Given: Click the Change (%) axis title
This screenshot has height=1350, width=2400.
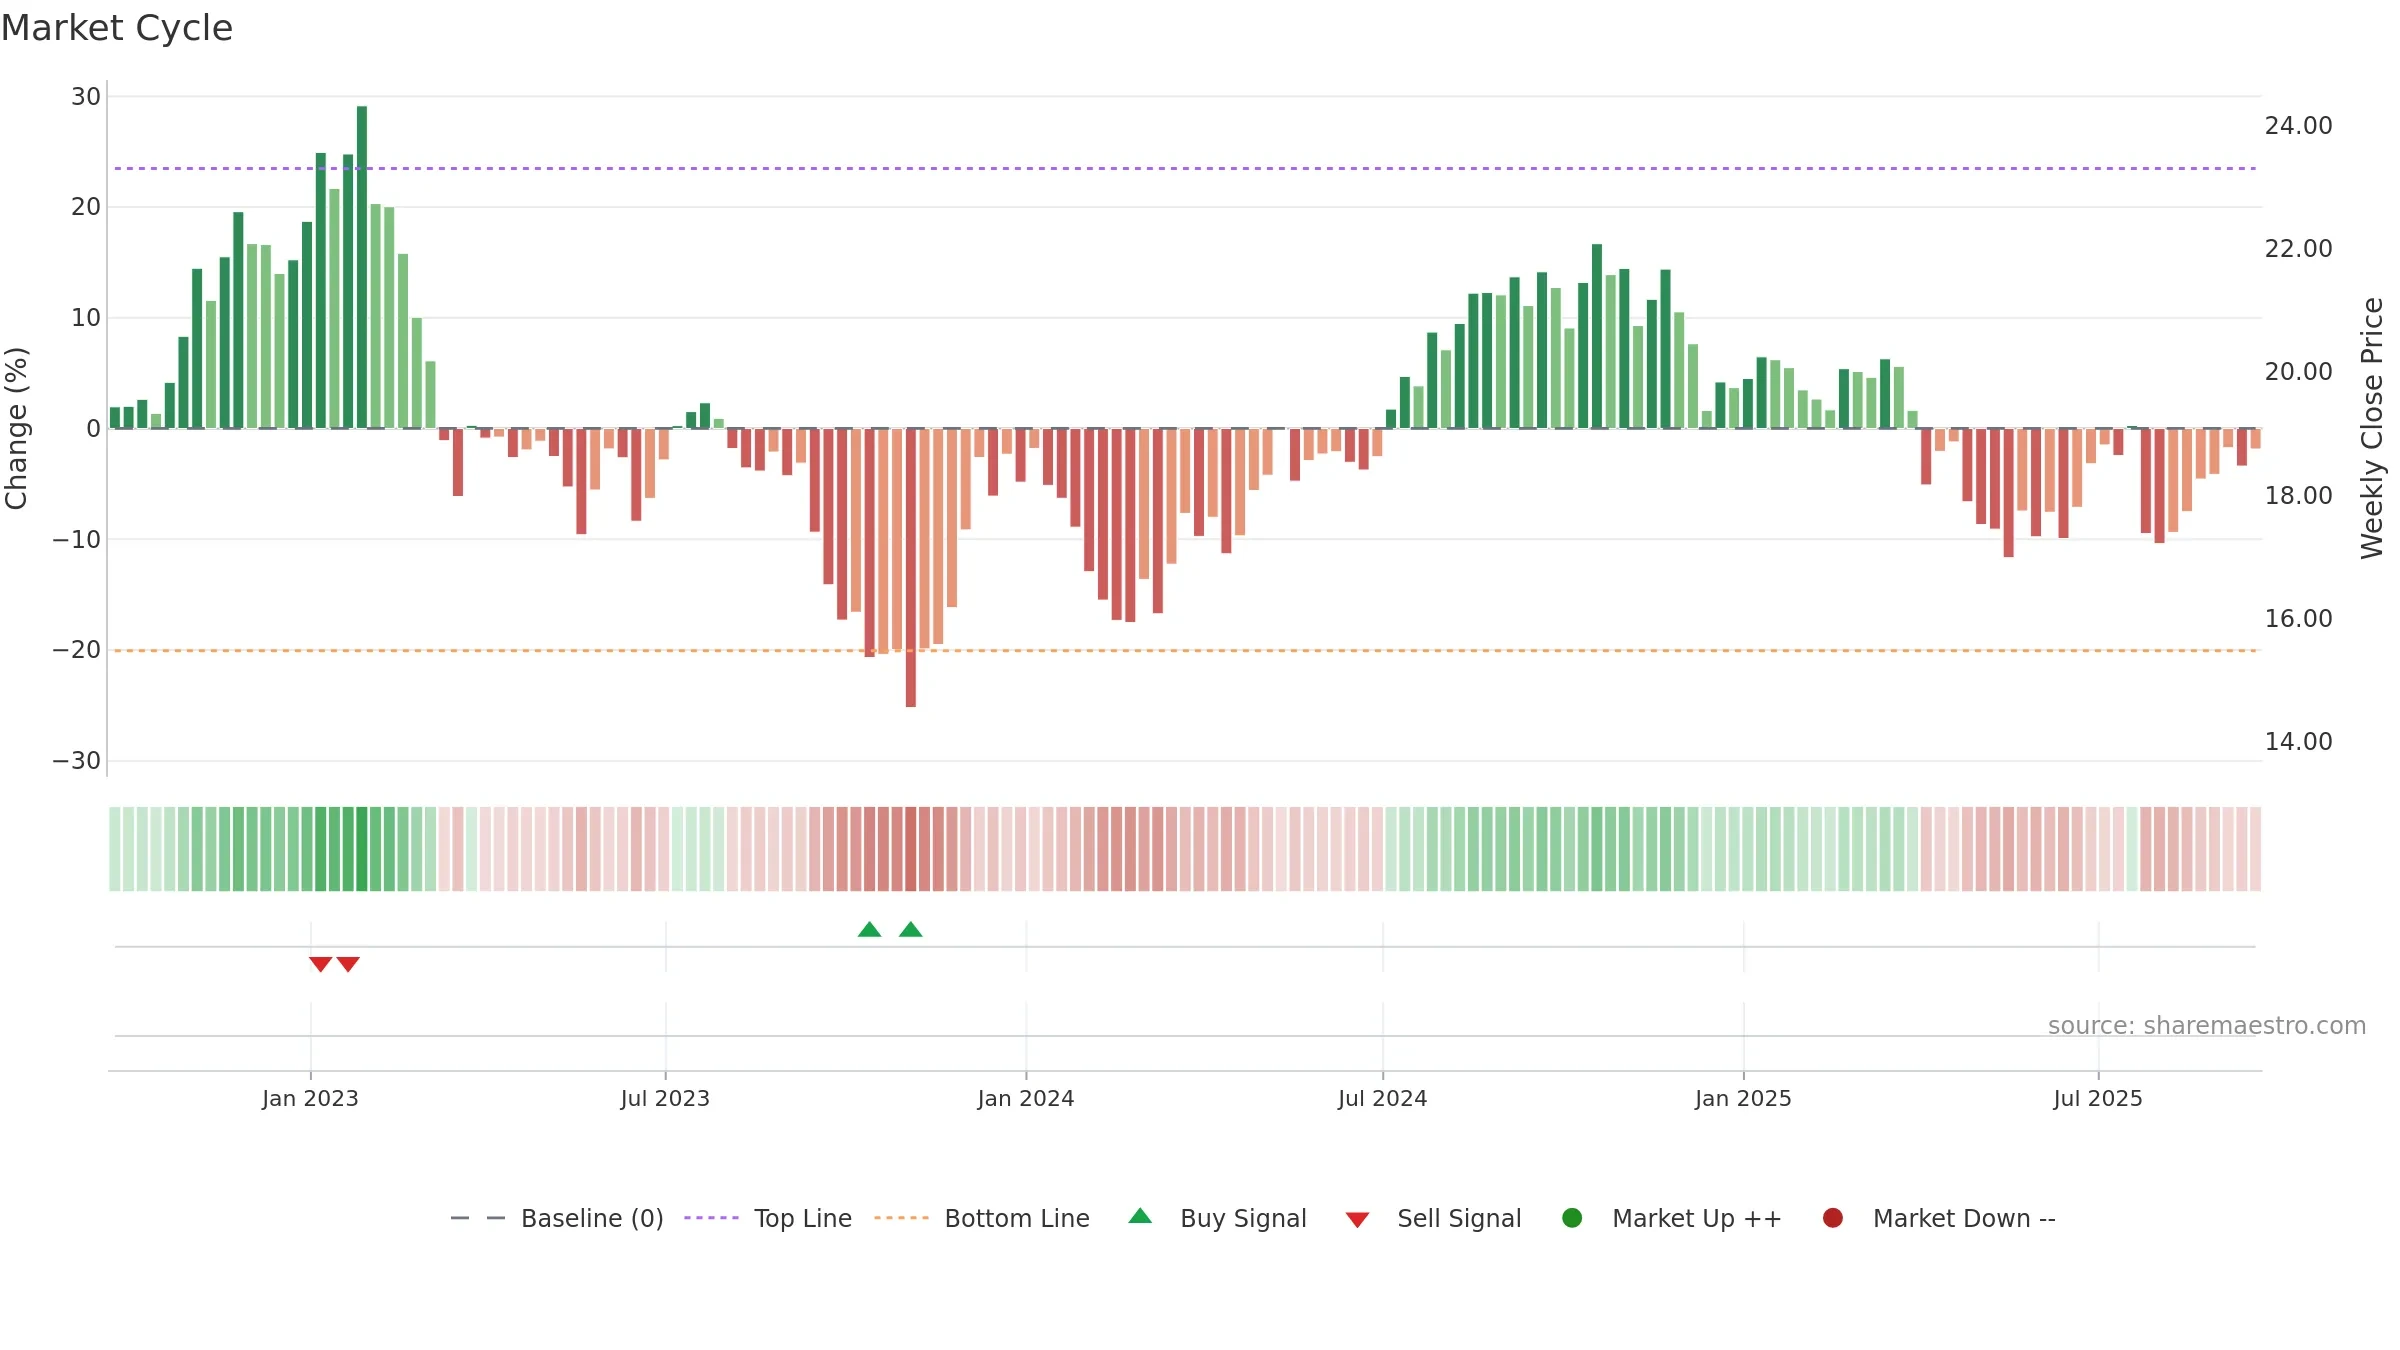Looking at the screenshot, I should [x=16, y=428].
